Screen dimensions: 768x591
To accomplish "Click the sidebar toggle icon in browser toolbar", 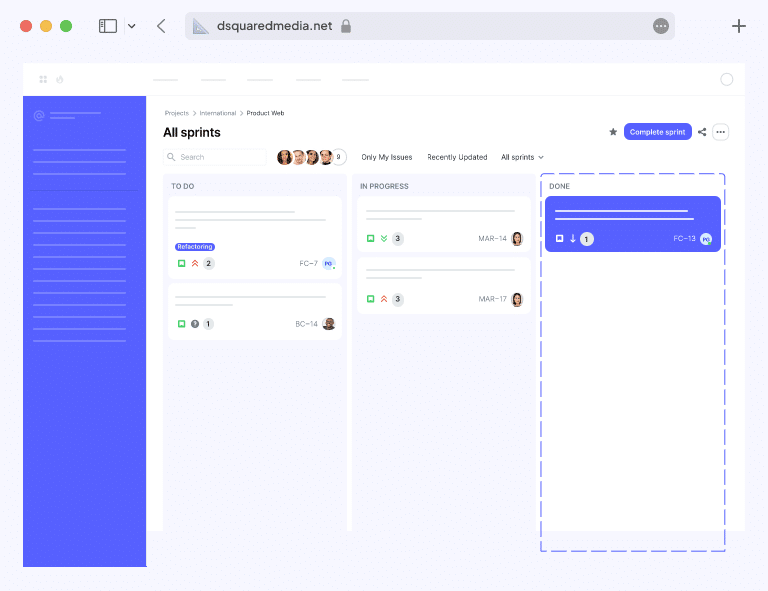I will click(x=108, y=26).
